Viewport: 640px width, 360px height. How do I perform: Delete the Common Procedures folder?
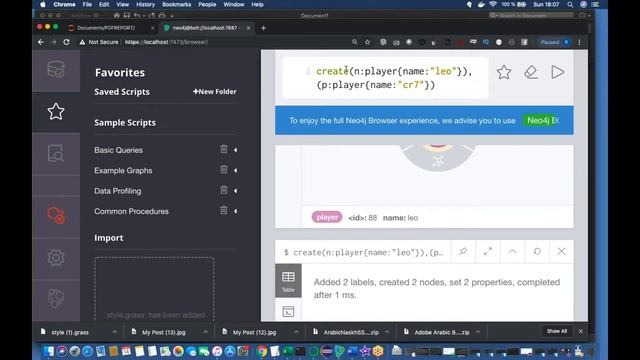coord(224,210)
